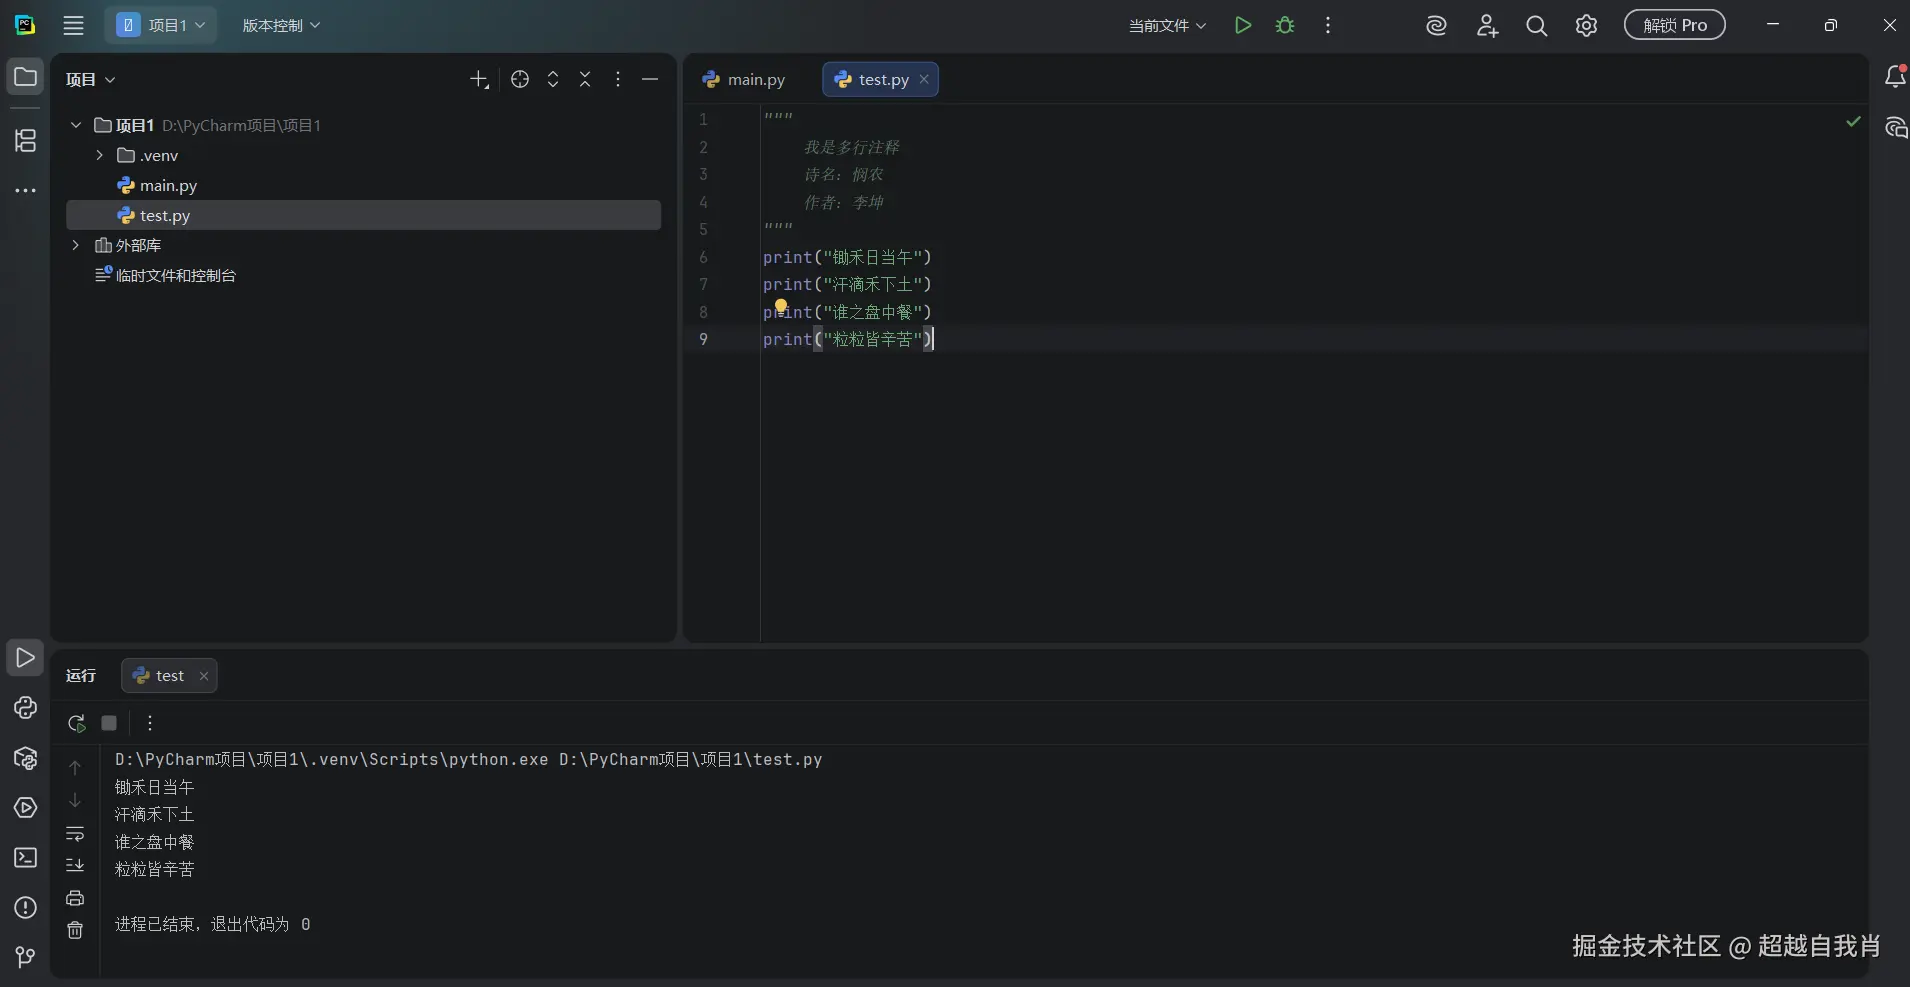Viewport: 1910px width, 987px height.
Task: Click the 运行 panel title label
Action: 81,676
